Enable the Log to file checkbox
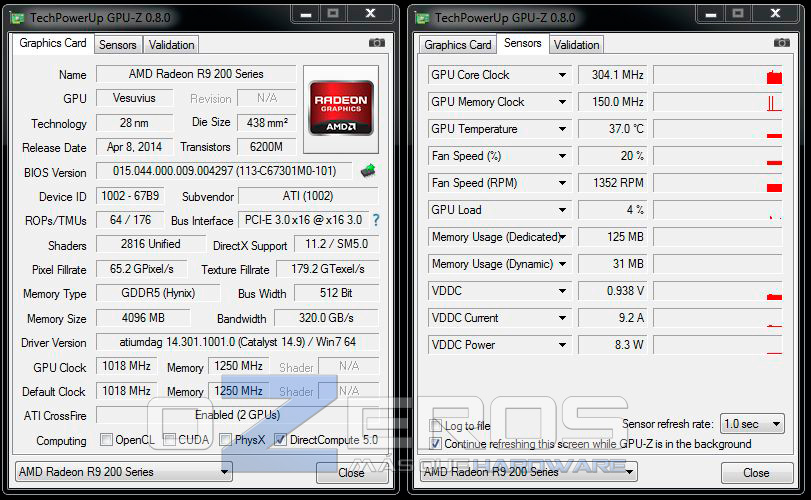Image resolution: width=811 pixels, height=500 pixels. click(x=435, y=426)
